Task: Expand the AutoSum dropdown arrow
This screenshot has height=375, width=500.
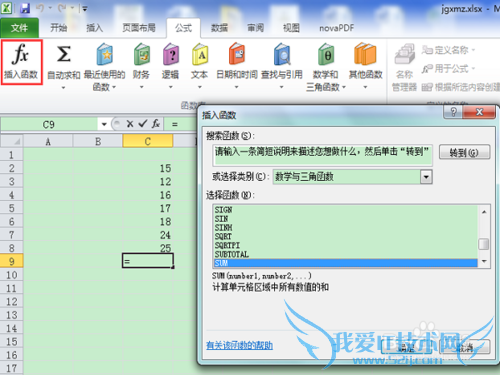Action: 63,87
